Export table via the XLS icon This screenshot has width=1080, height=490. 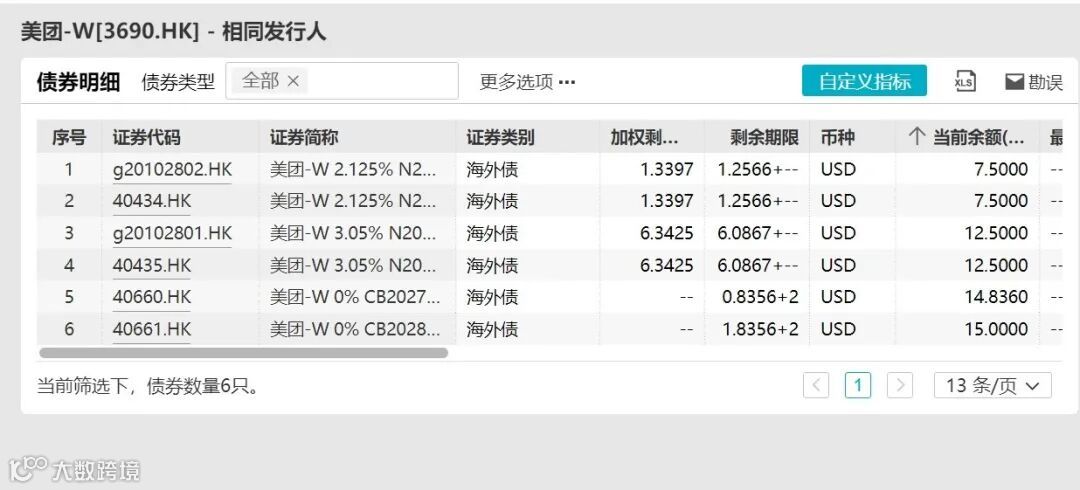(965, 81)
